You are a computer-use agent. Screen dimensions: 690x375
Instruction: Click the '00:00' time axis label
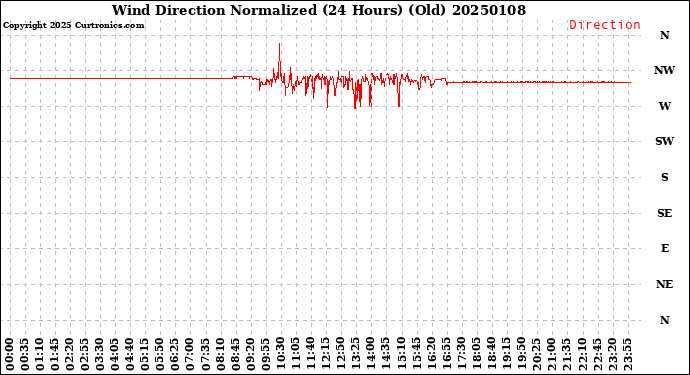click(x=10, y=355)
